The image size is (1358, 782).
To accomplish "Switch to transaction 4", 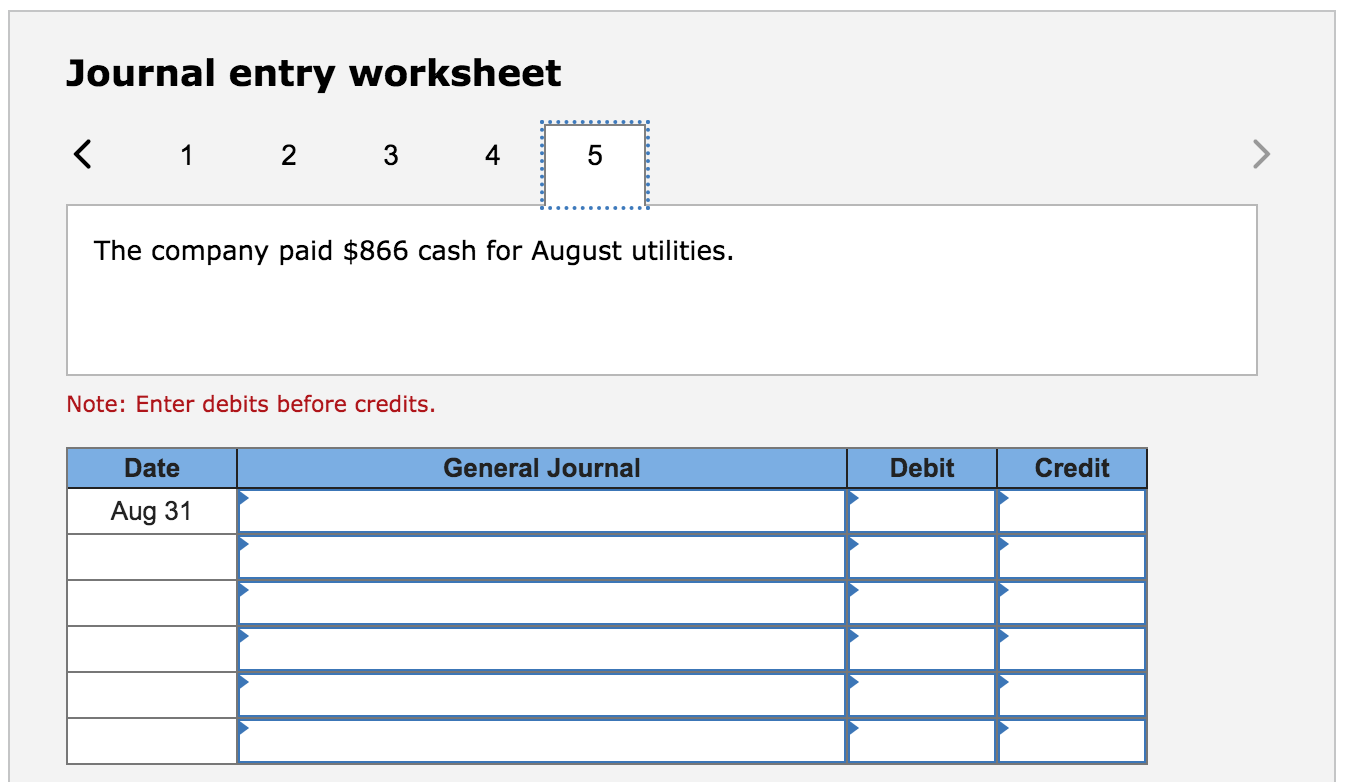I will pos(492,155).
